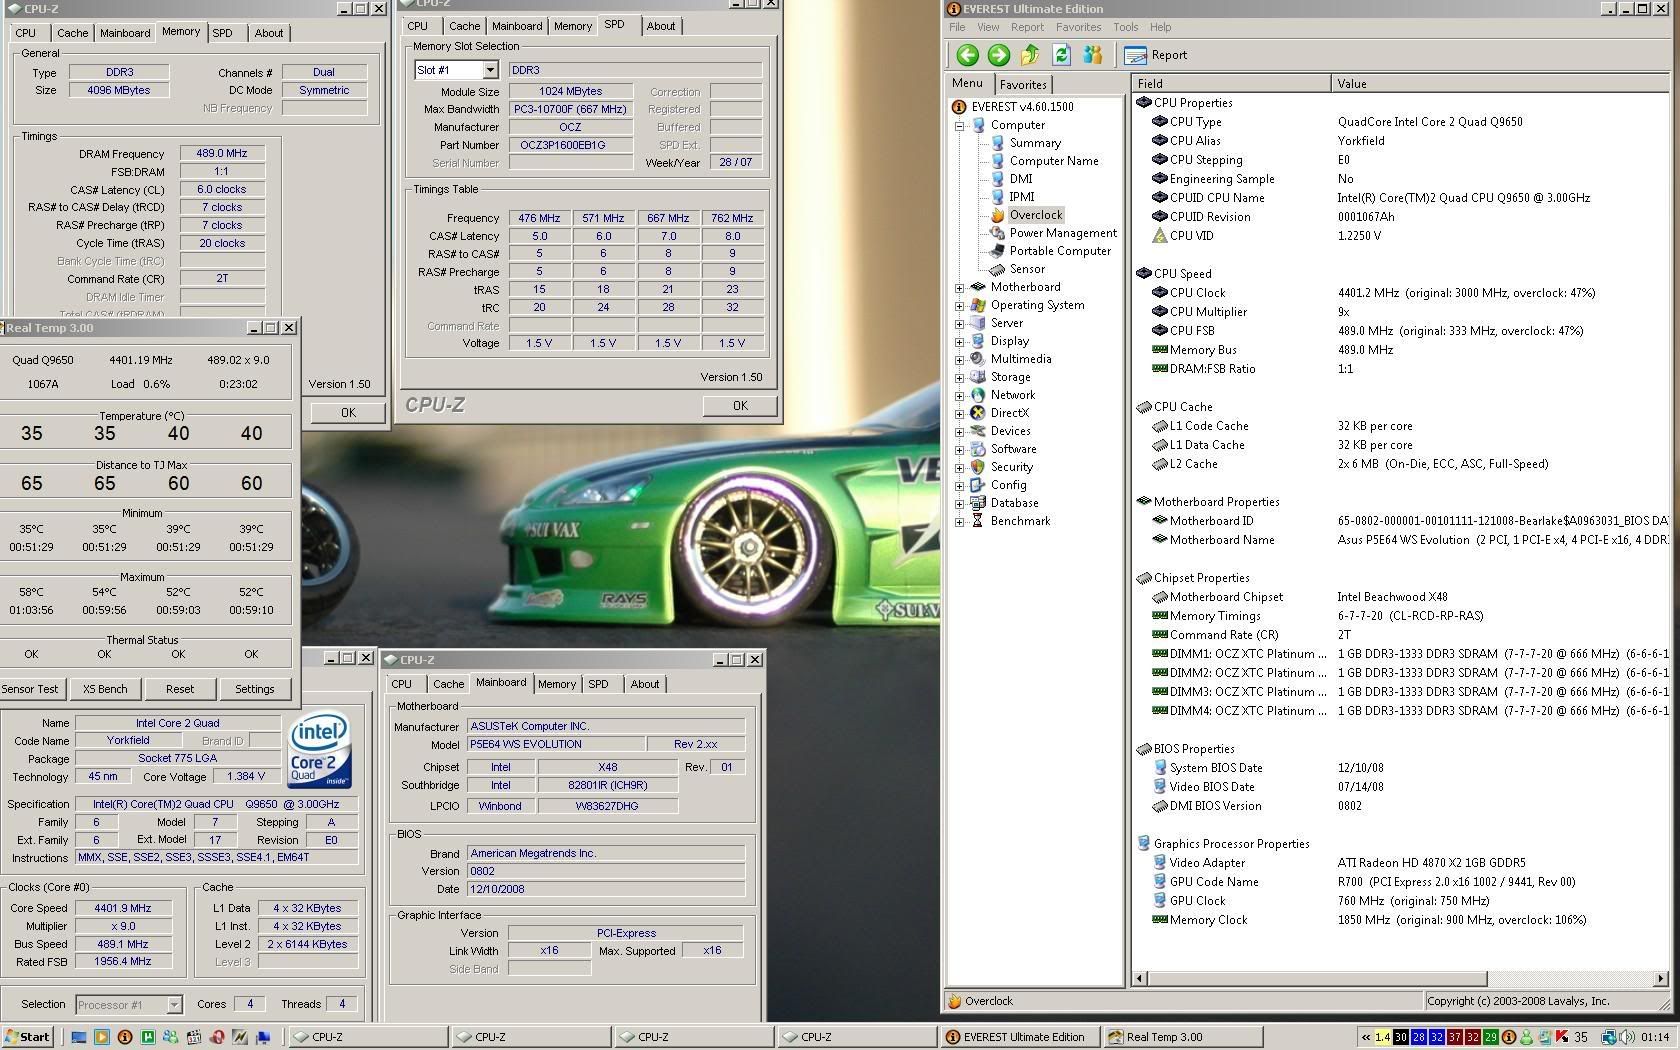Open network connection tray icon
Screen dimensions: 1680x1050
coord(1609,1037)
